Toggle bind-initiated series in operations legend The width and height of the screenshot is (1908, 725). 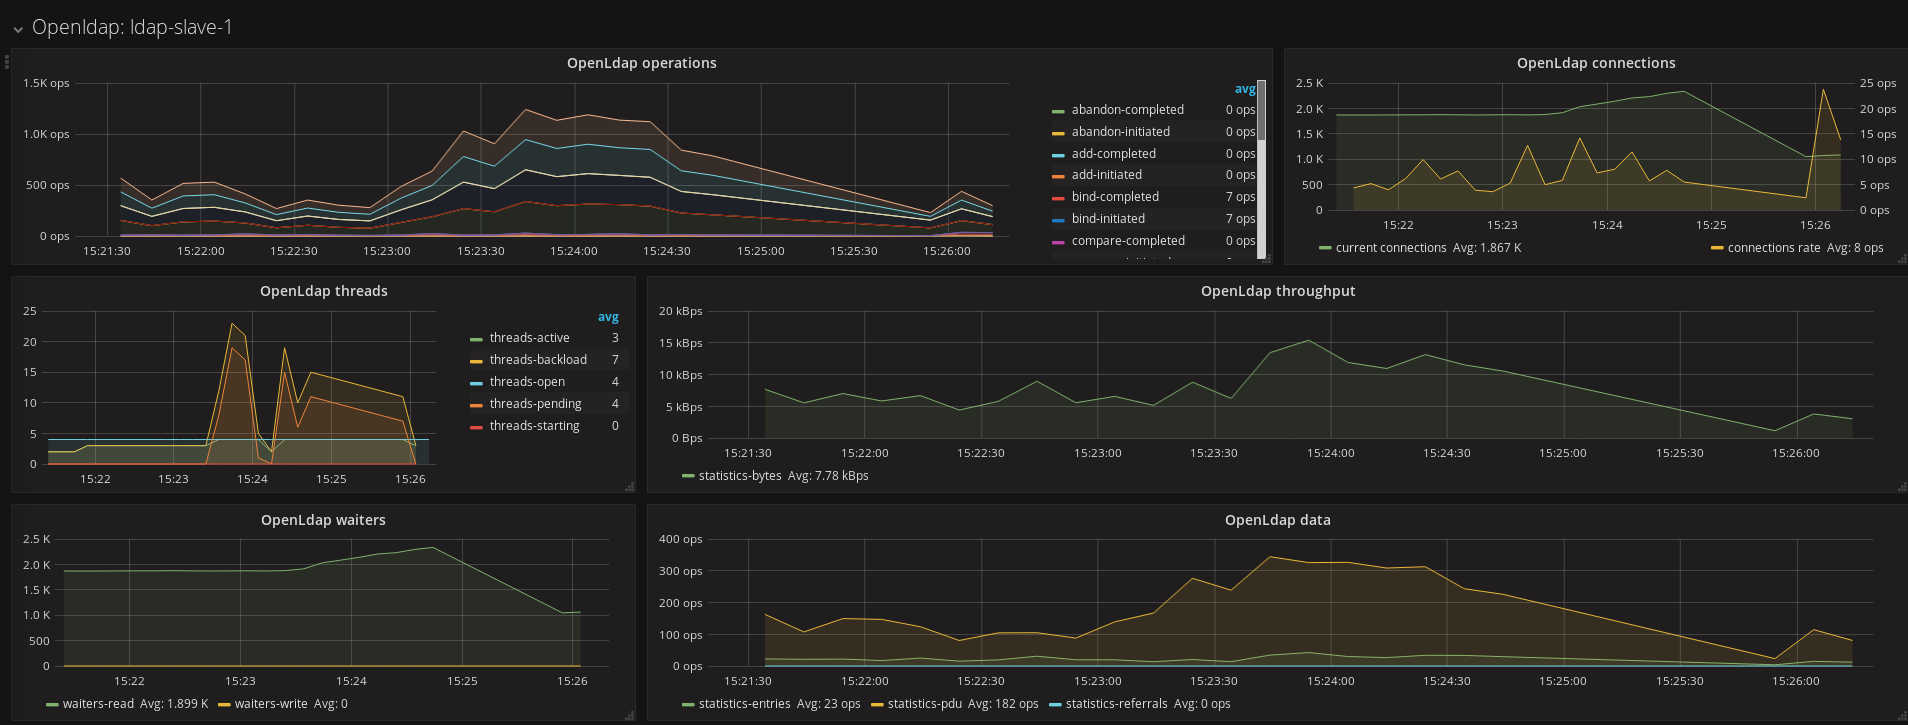1108,219
